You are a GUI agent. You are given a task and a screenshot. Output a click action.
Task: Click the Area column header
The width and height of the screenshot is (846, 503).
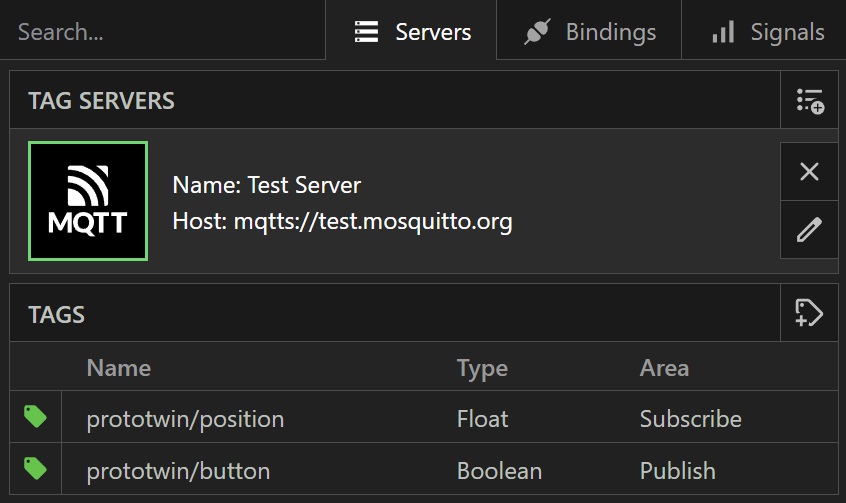[664, 368]
